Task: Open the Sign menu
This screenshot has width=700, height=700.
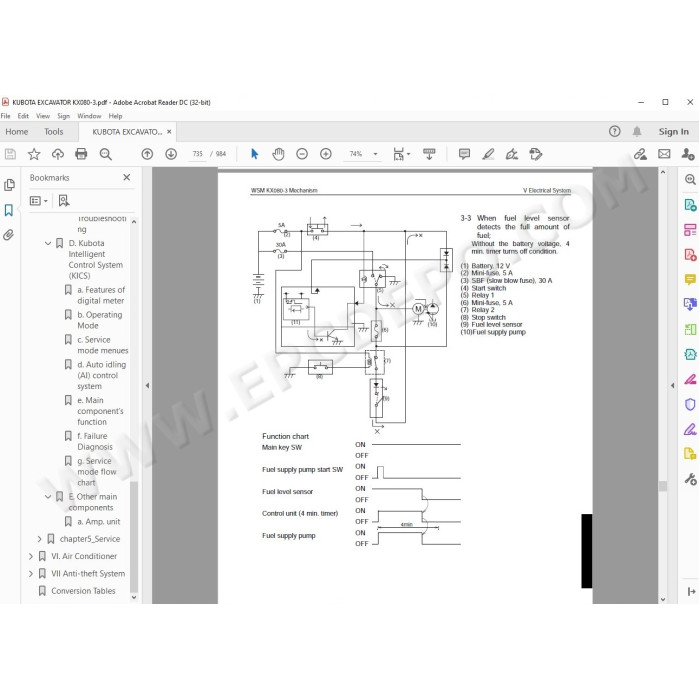Action: coord(63,116)
